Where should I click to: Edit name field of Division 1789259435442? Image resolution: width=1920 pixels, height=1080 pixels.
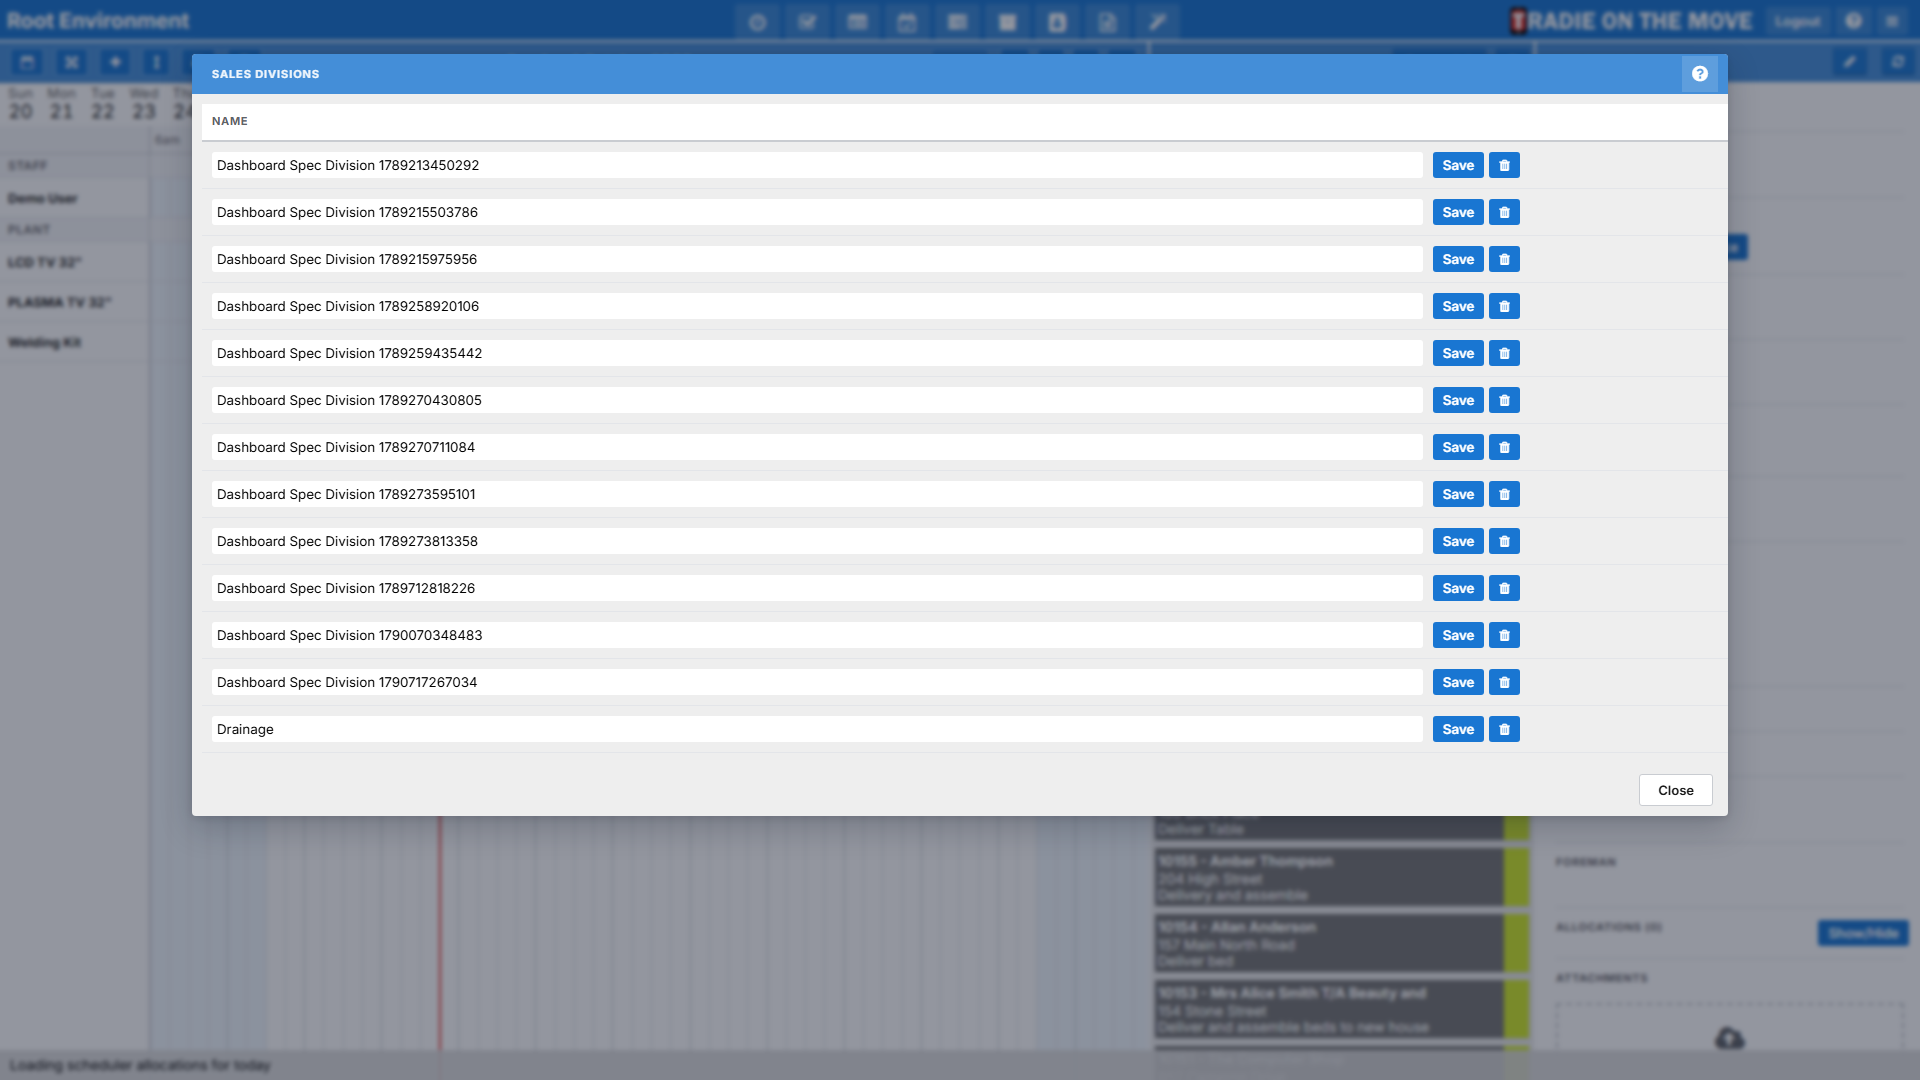[x=817, y=353]
